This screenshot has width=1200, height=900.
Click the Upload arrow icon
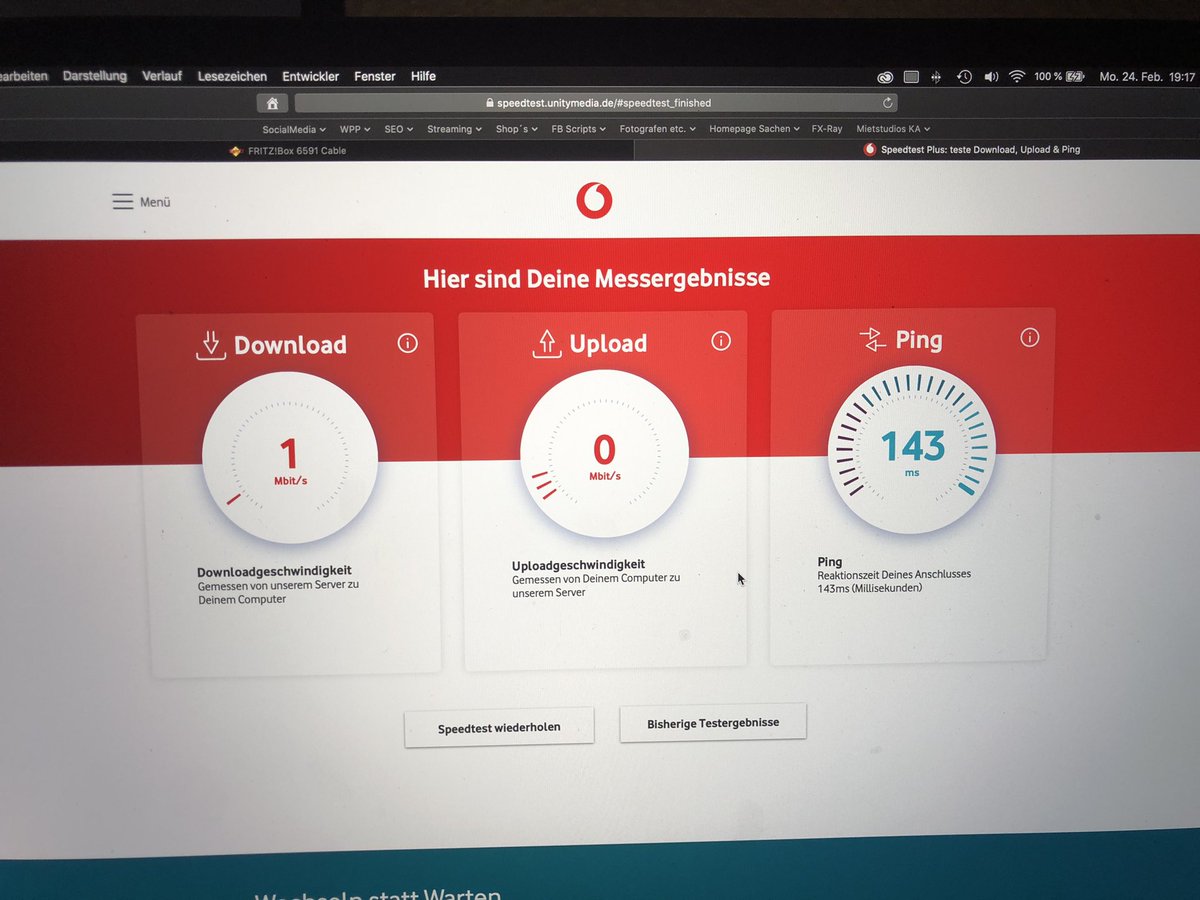coord(546,344)
